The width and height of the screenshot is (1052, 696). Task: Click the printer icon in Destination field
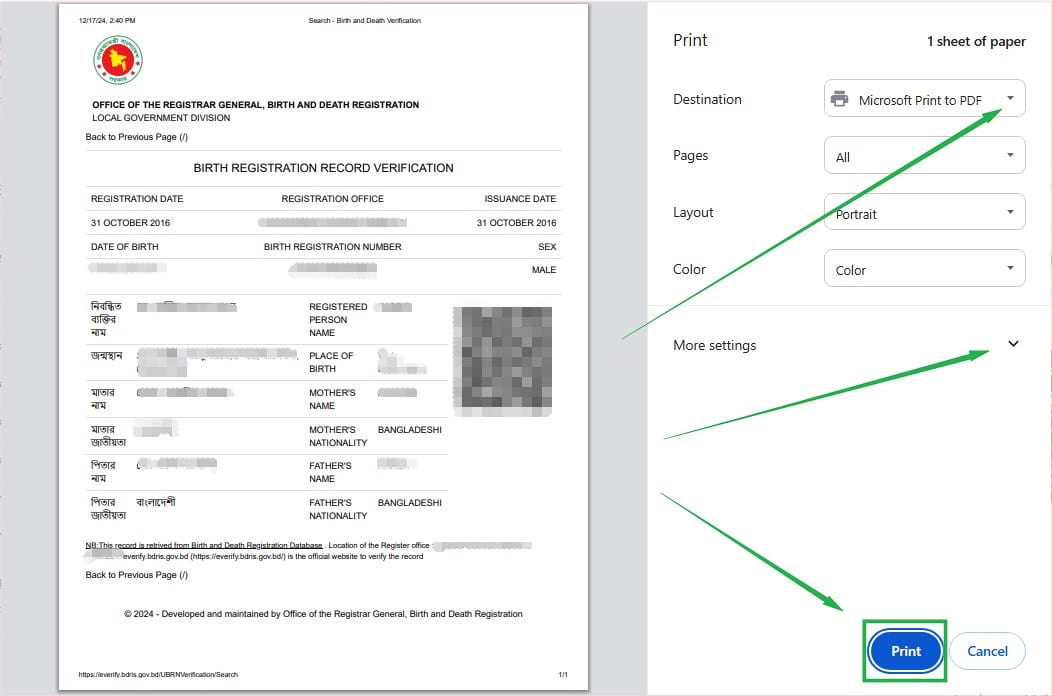(840, 99)
